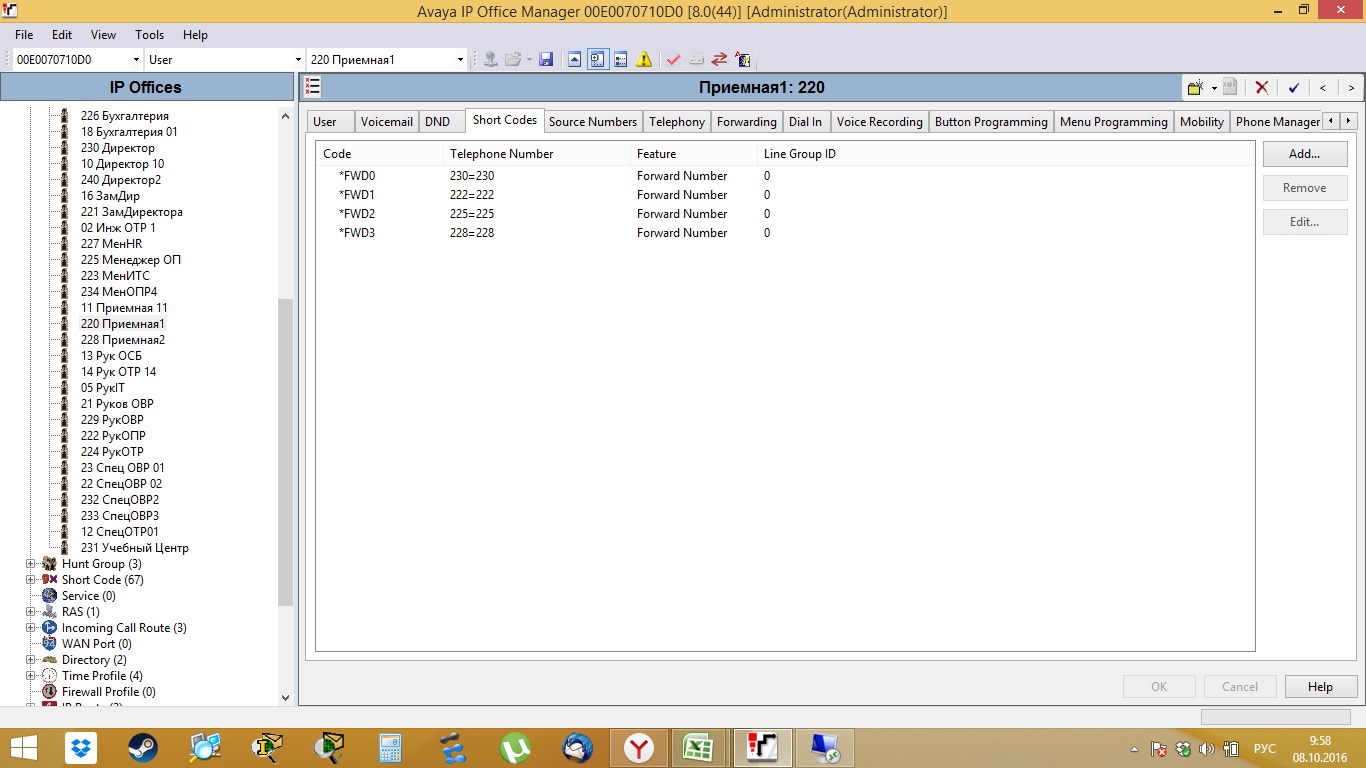
Task: Click the Code column header
Action: coord(379,154)
